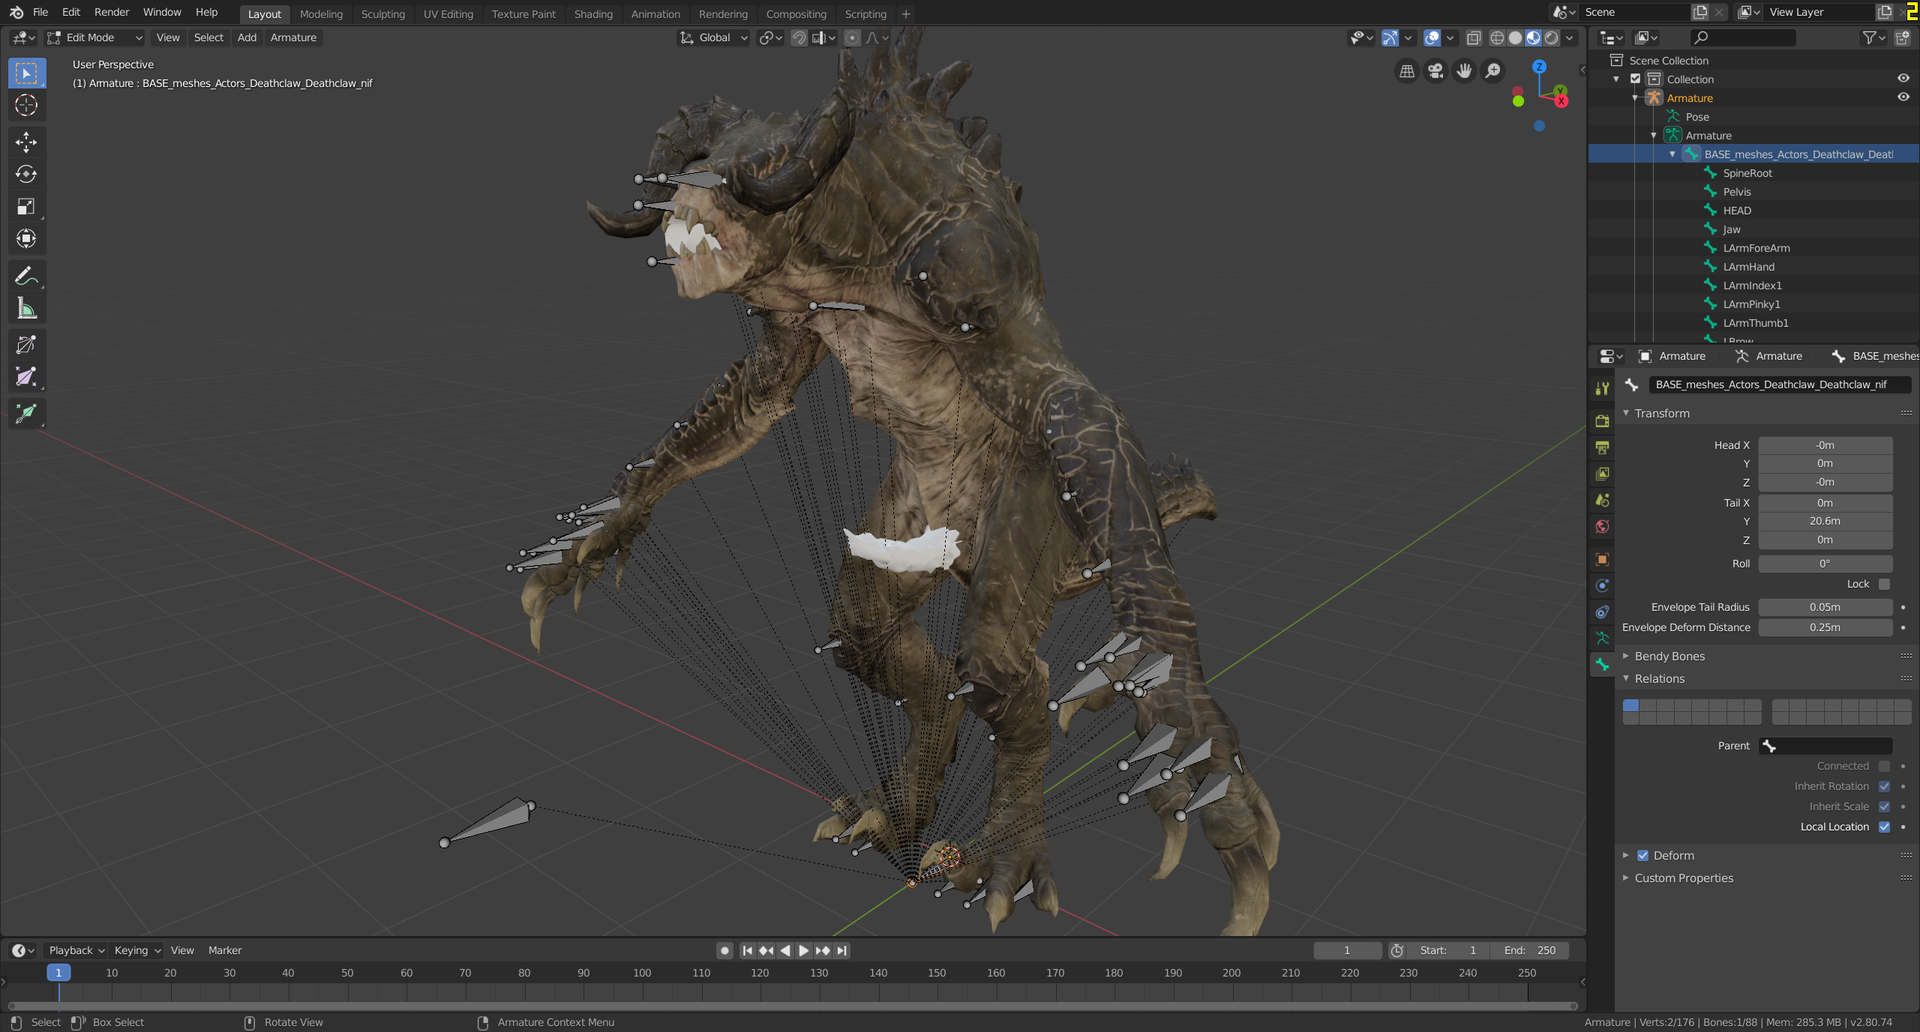Uncheck Inherit Rotation

(1884, 787)
